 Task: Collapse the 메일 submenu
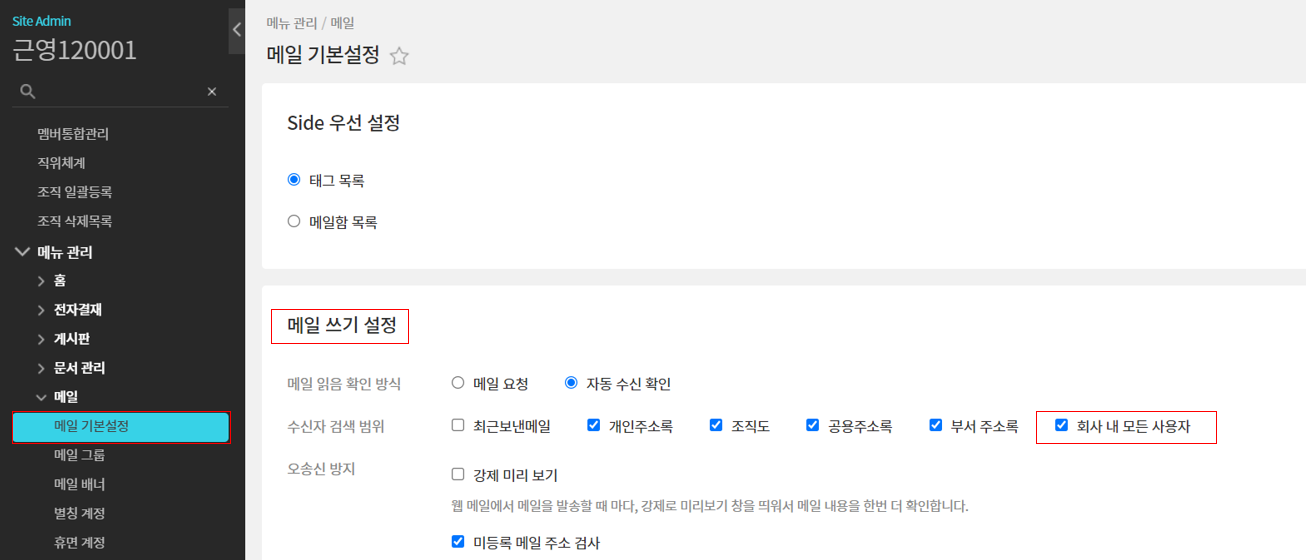point(41,397)
